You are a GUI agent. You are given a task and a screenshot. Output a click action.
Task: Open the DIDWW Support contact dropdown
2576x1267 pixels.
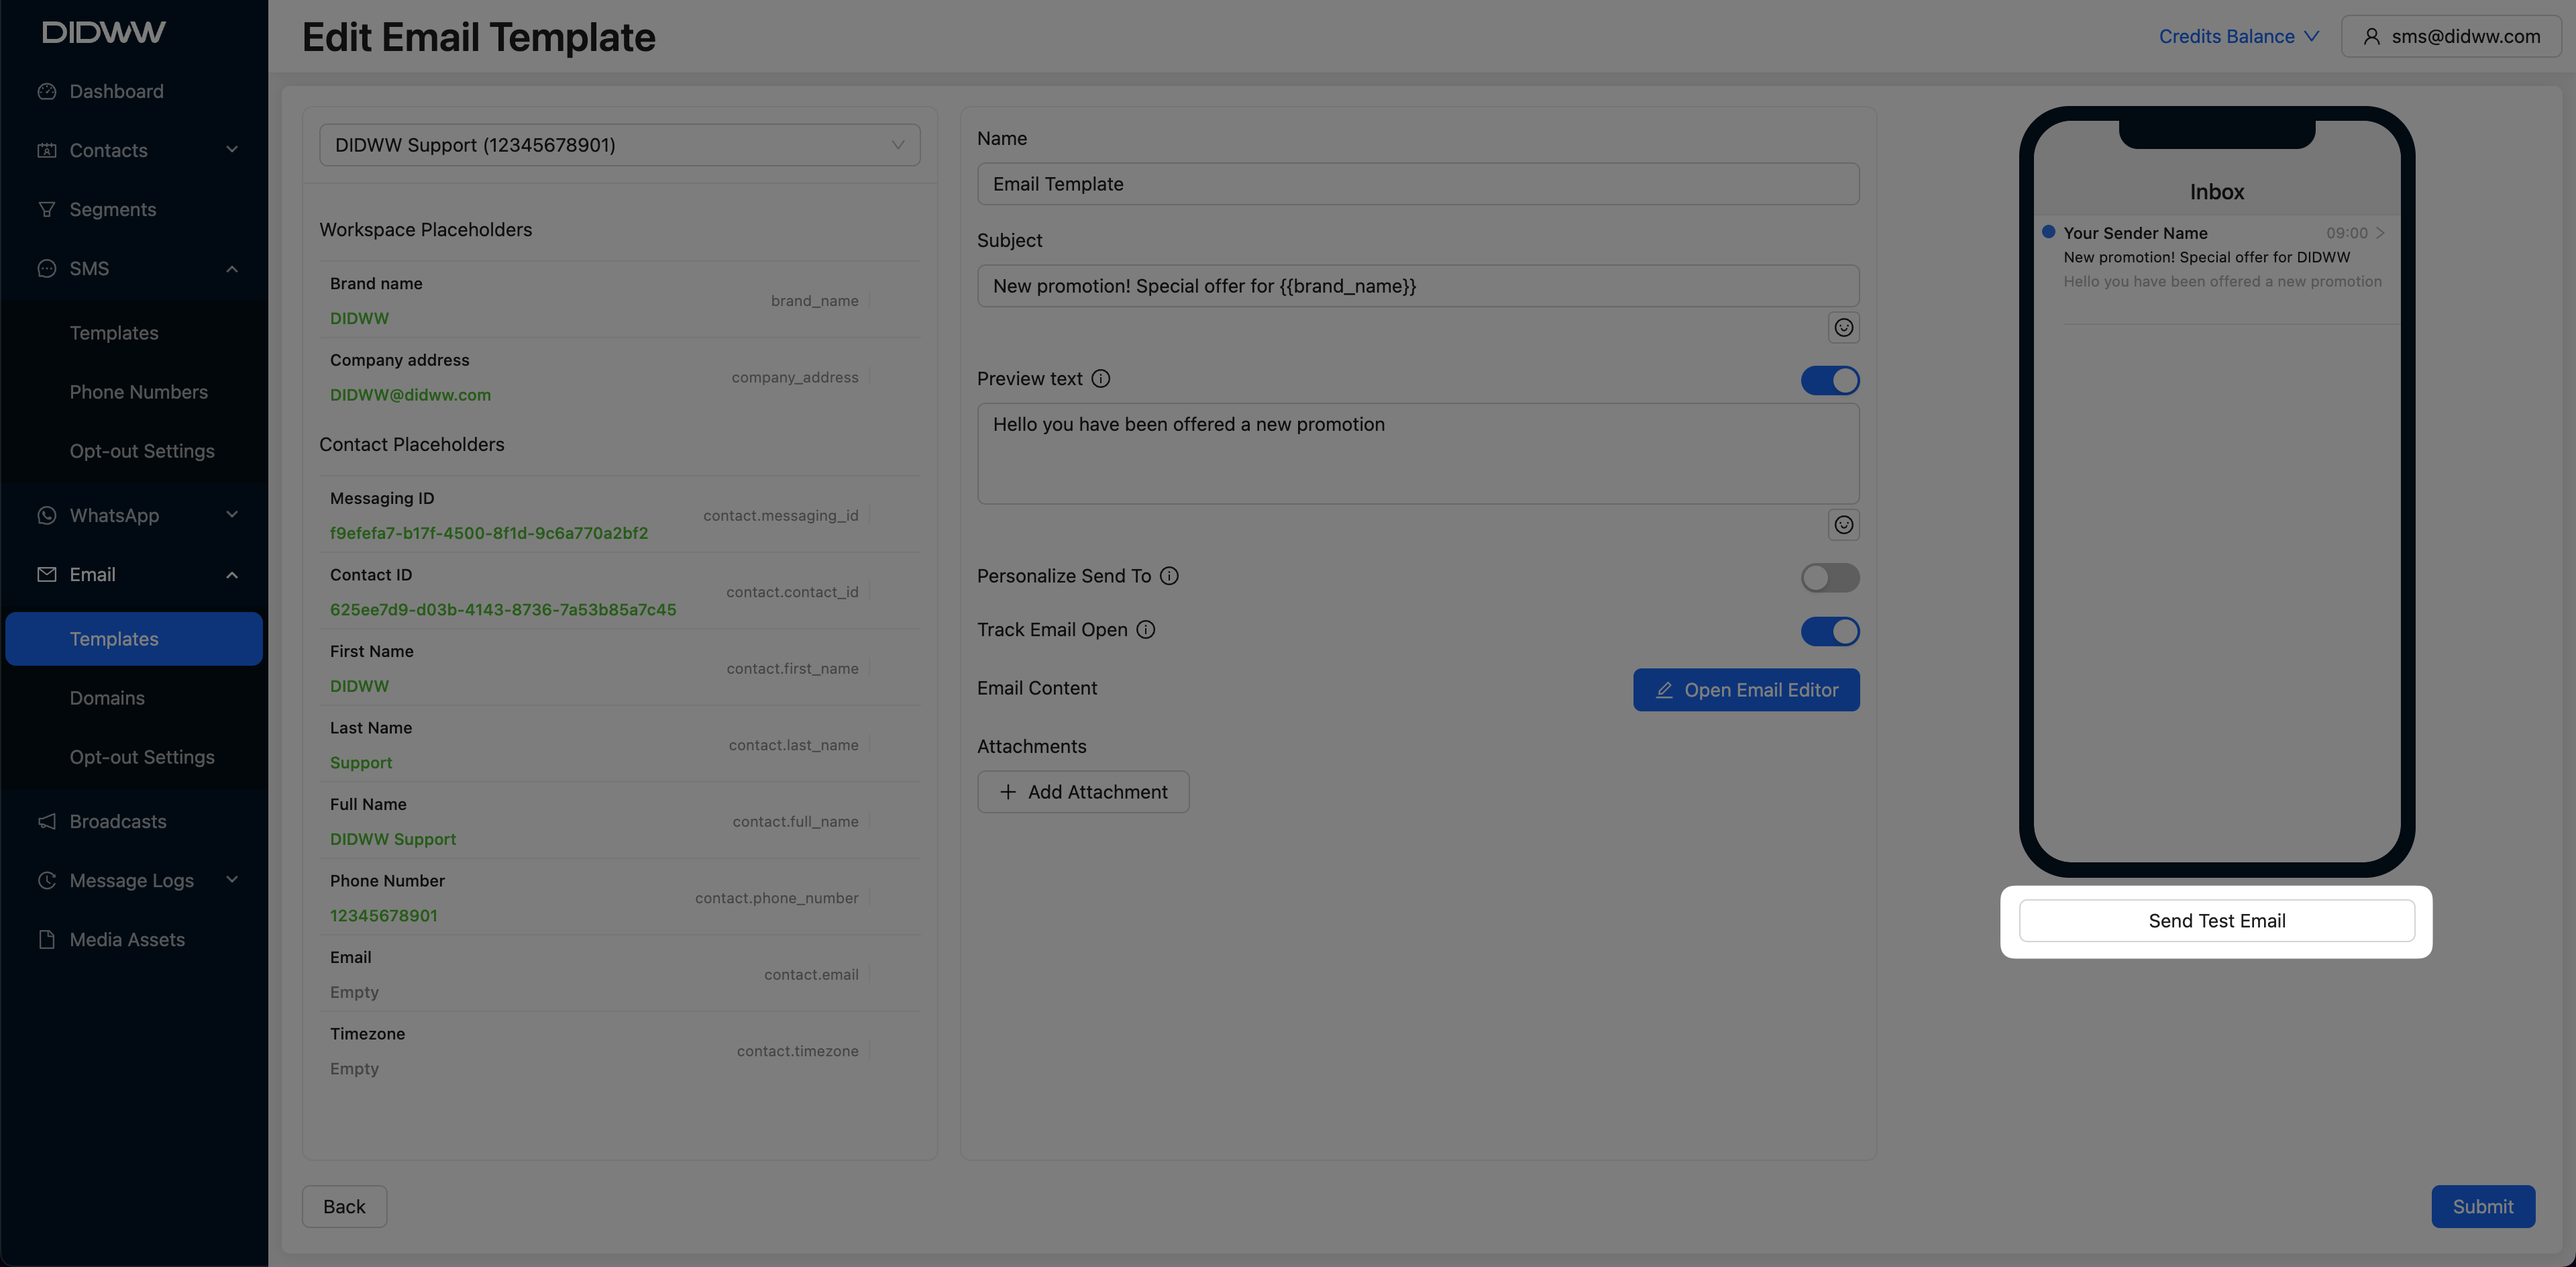click(619, 145)
